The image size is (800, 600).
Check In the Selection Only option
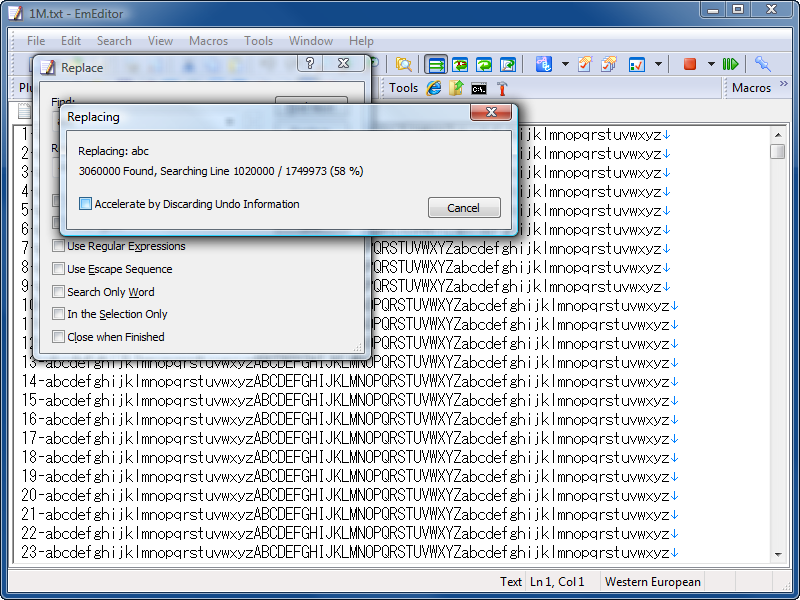[59, 314]
